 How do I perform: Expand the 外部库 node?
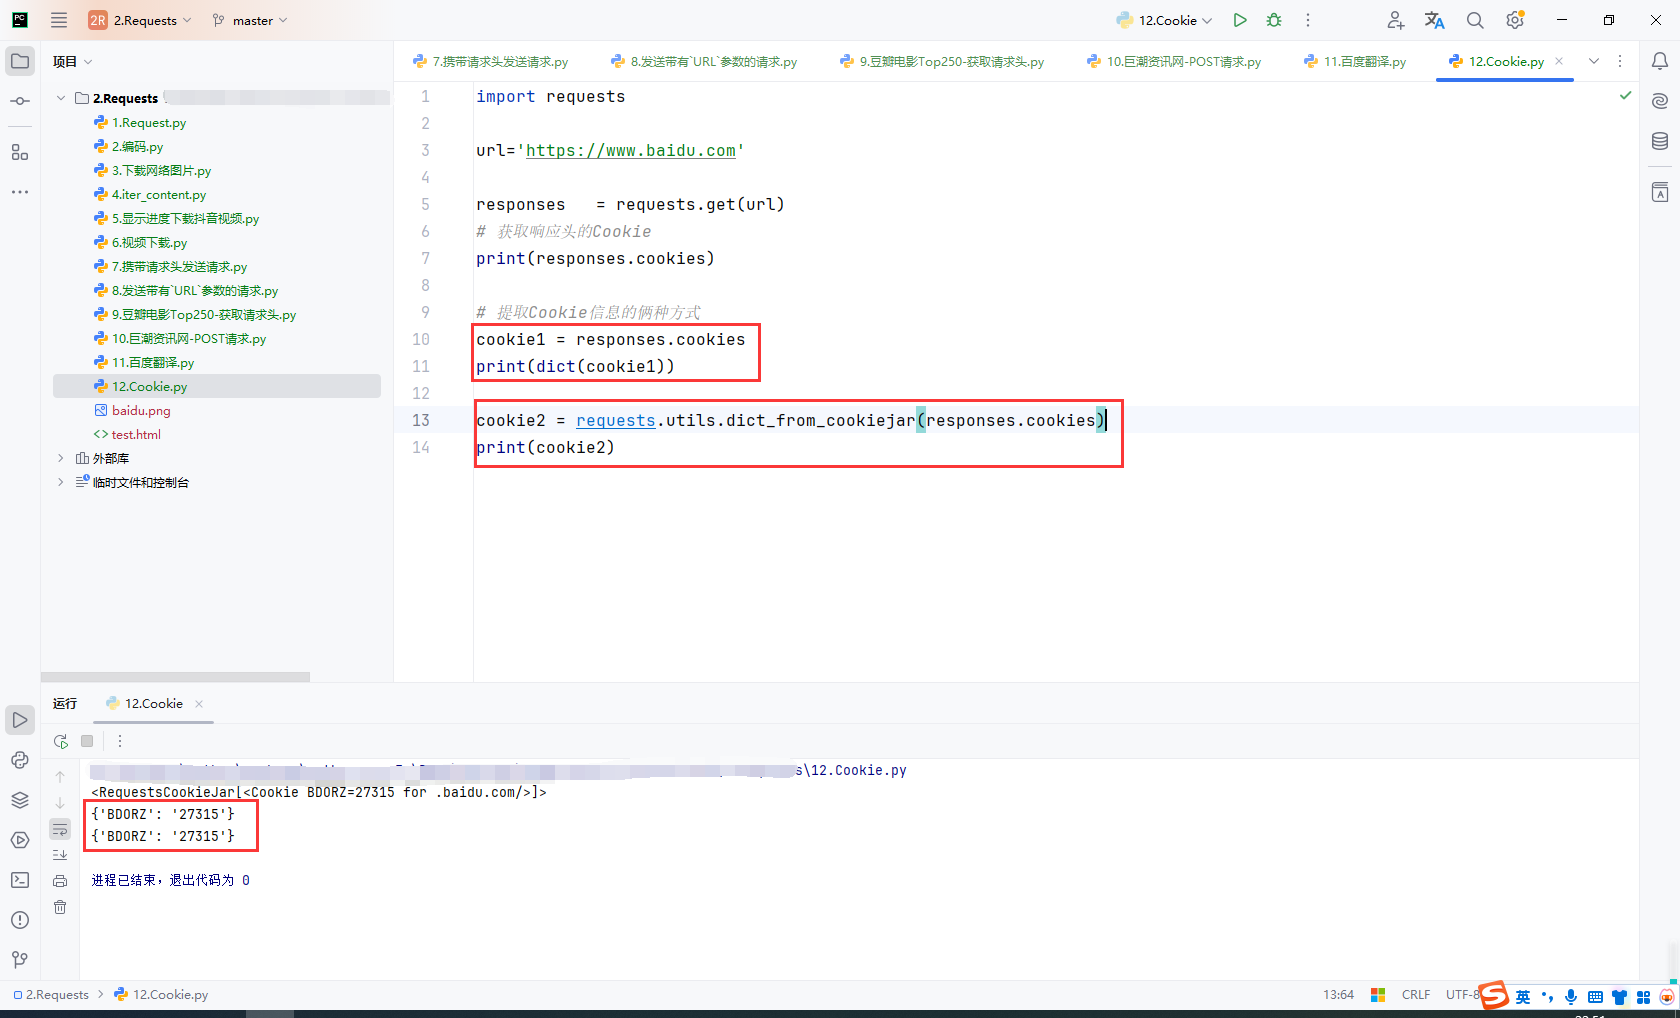click(x=61, y=458)
